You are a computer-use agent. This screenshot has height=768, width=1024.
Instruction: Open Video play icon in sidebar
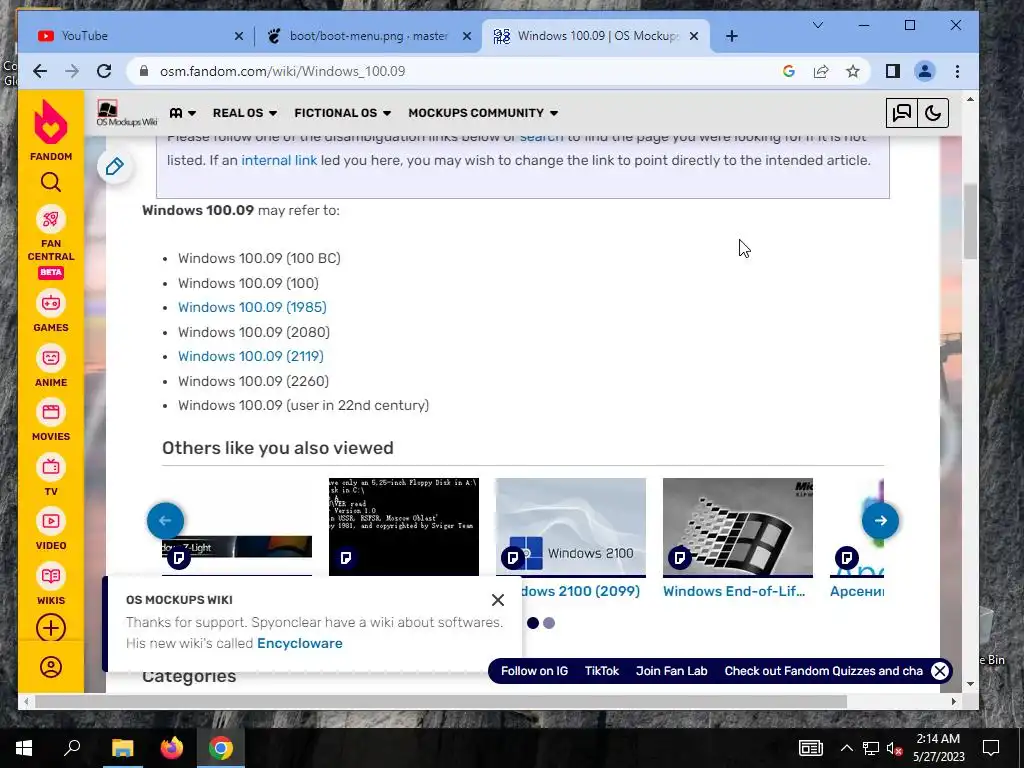pos(51,521)
